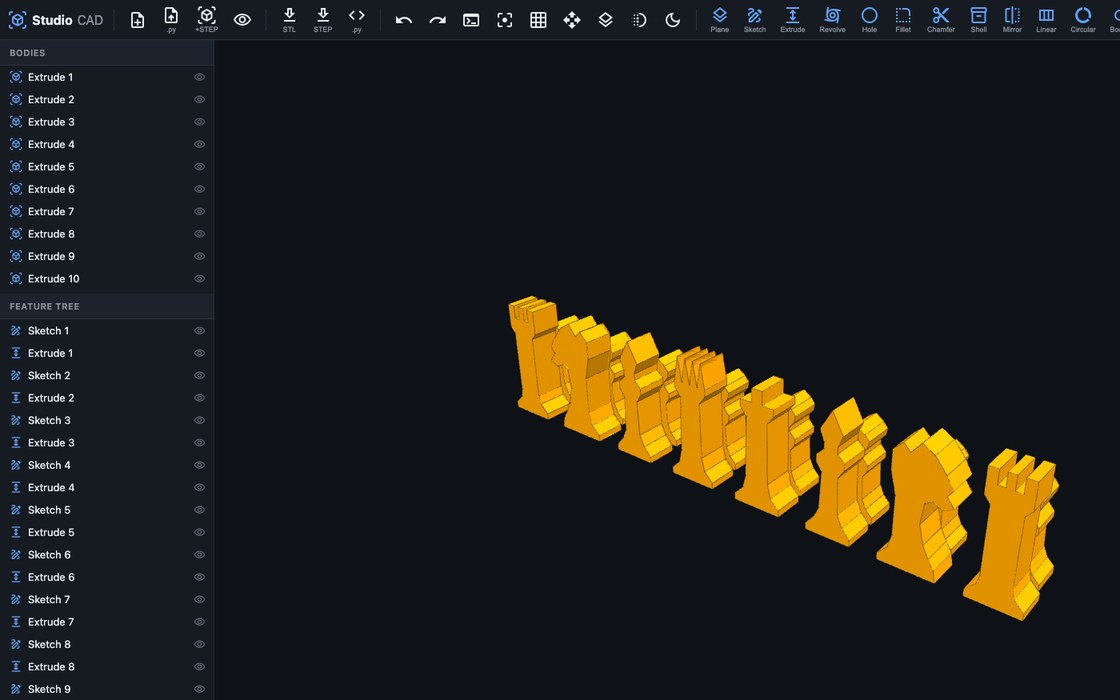Open the terminal console icon
This screenshot has width=1120, height=700.
tap(471, 20)
